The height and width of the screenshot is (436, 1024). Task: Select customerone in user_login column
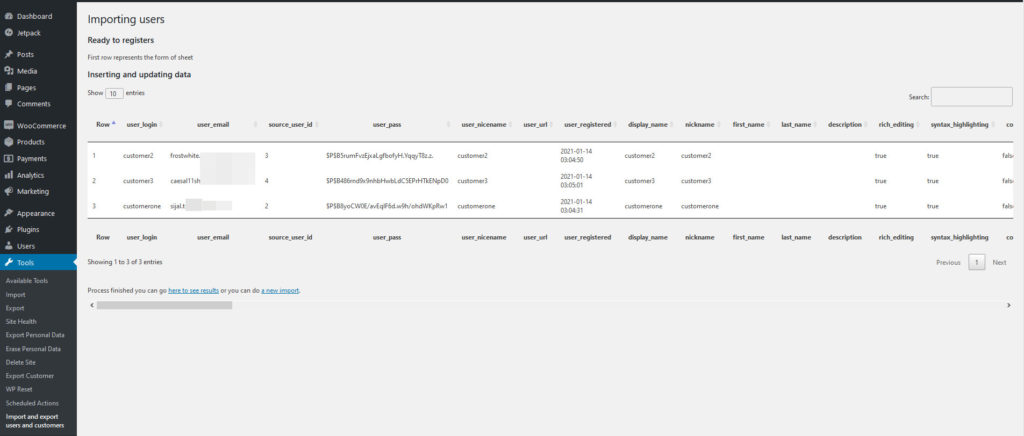coord(142,206)
